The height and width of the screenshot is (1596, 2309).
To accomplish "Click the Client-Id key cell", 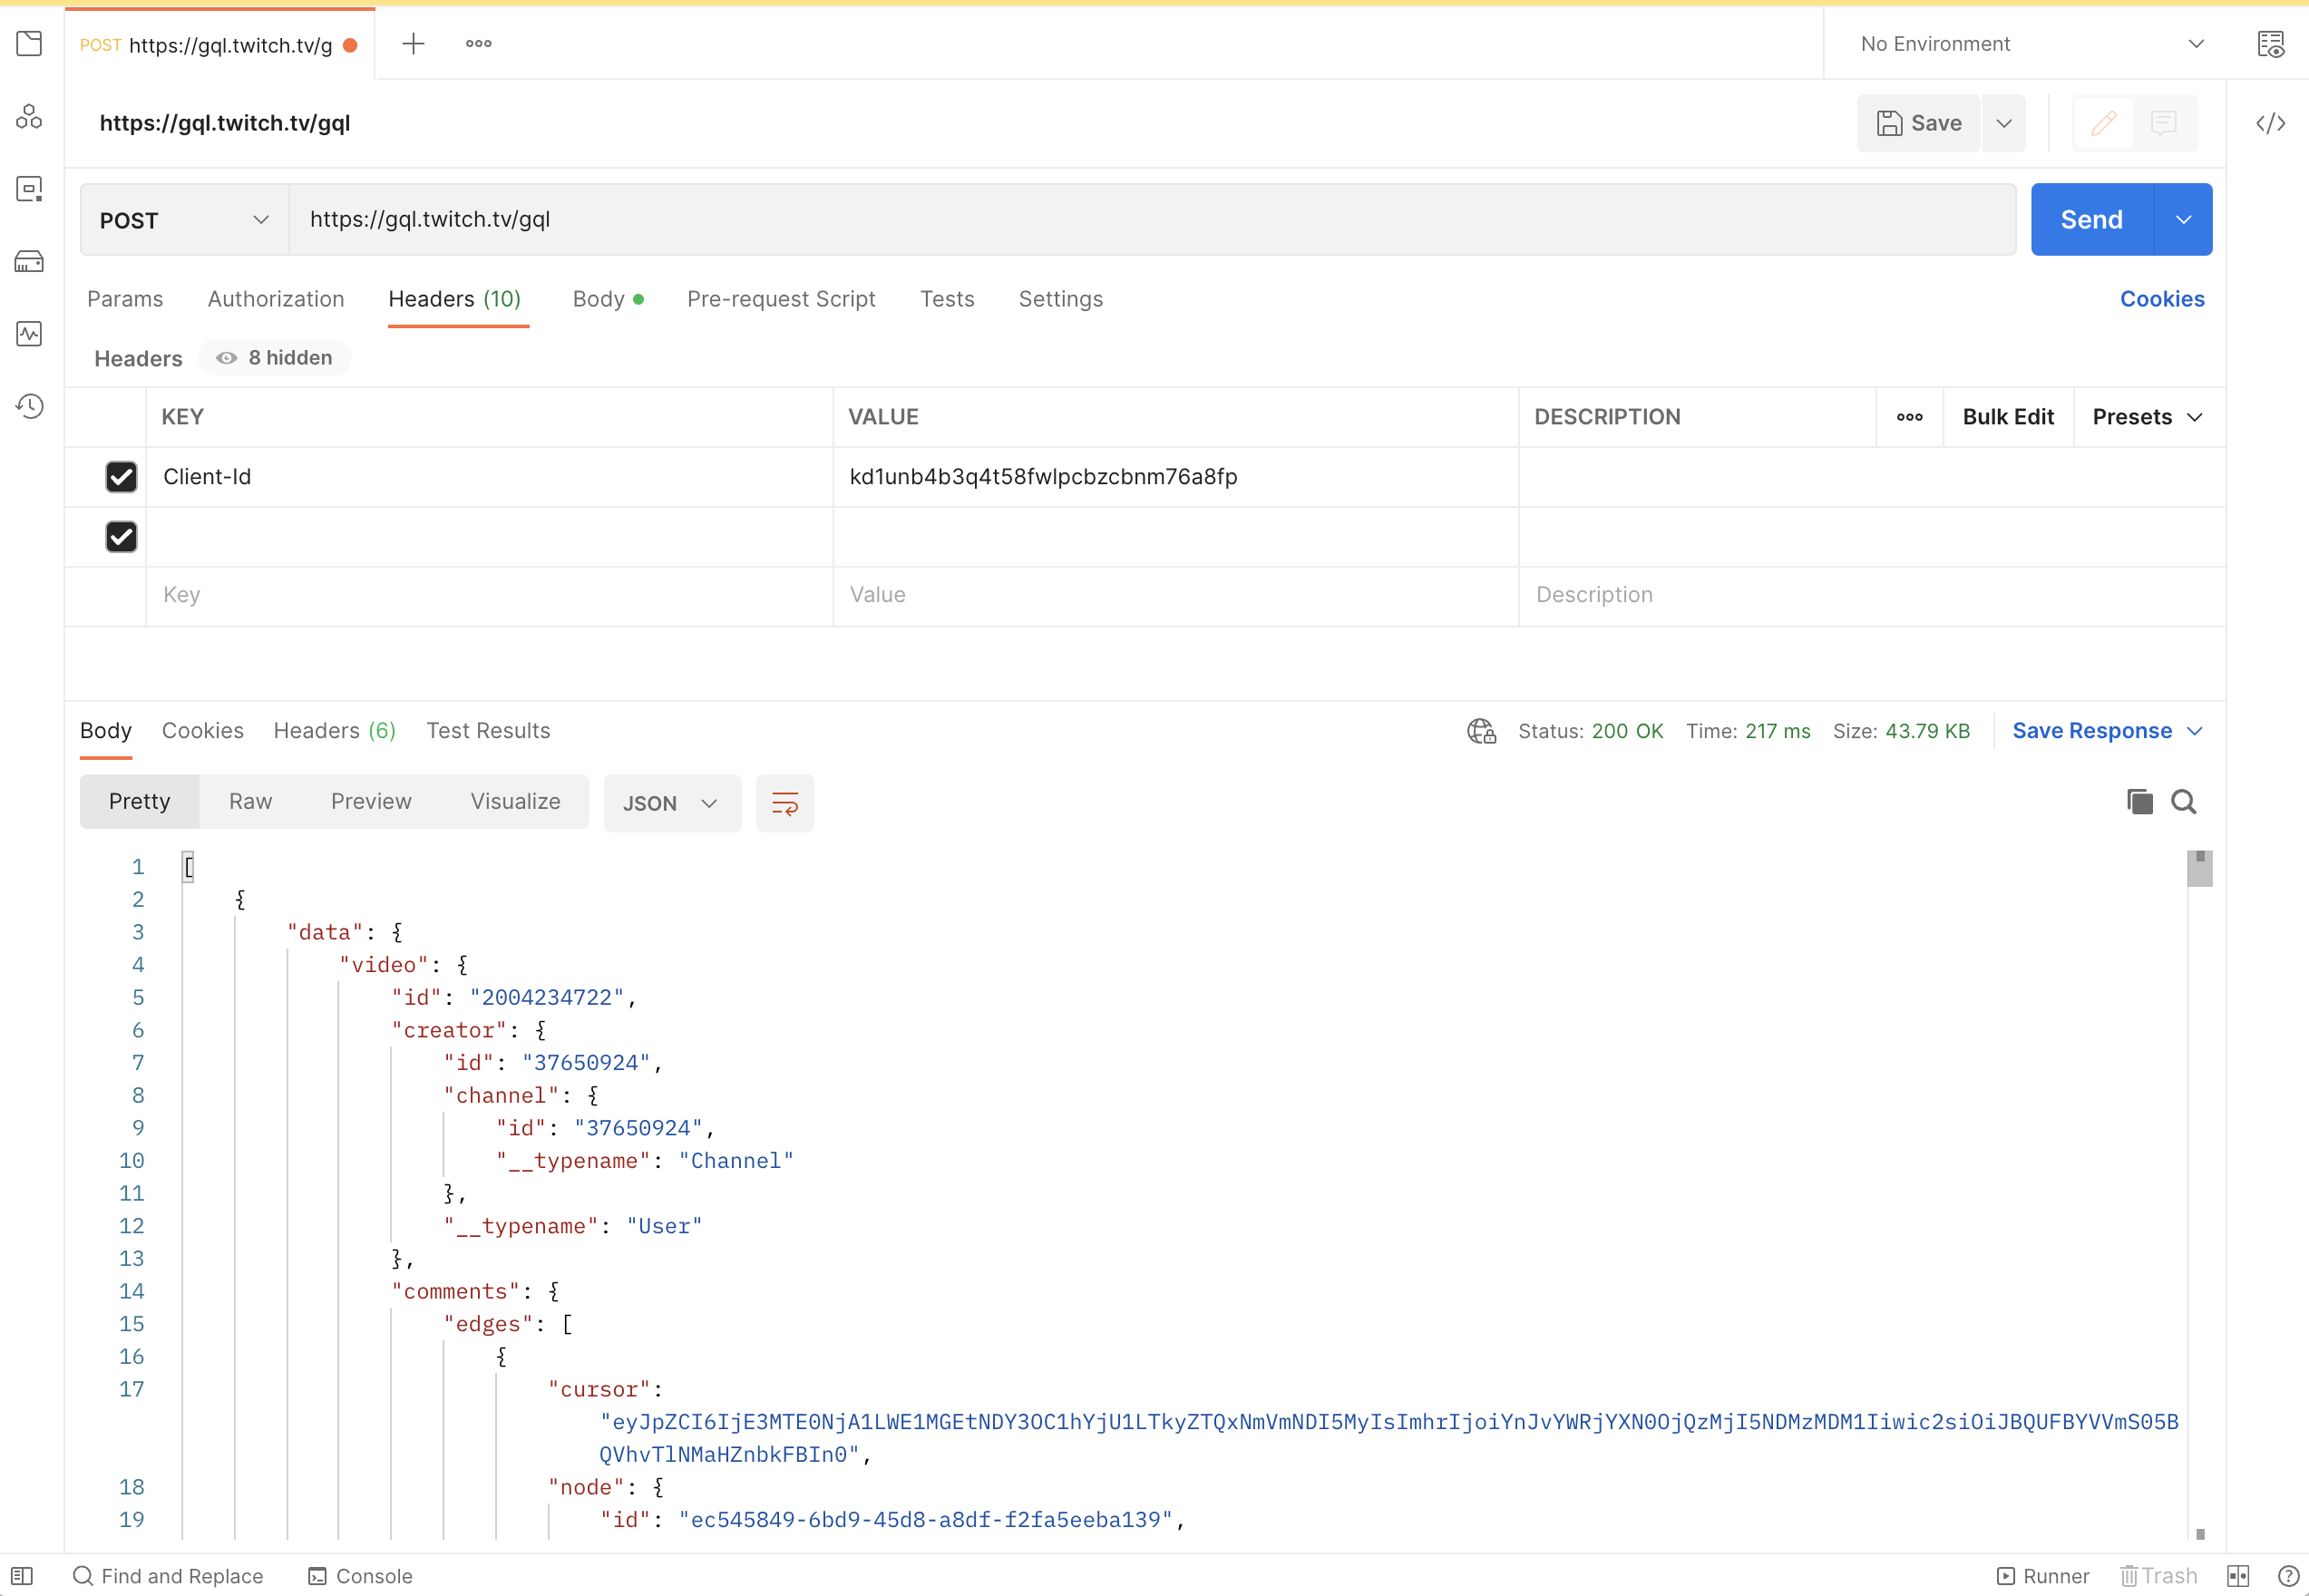I will tap(490, 477).
